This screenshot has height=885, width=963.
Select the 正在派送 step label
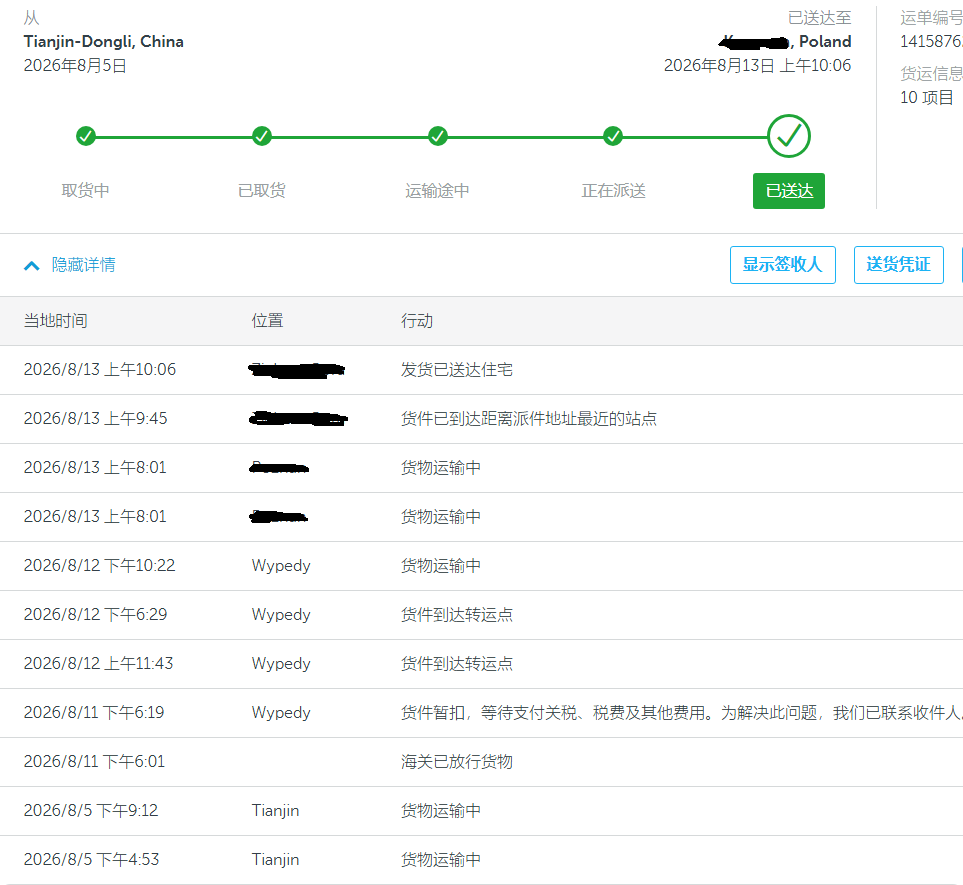click(x=614, y=190)
